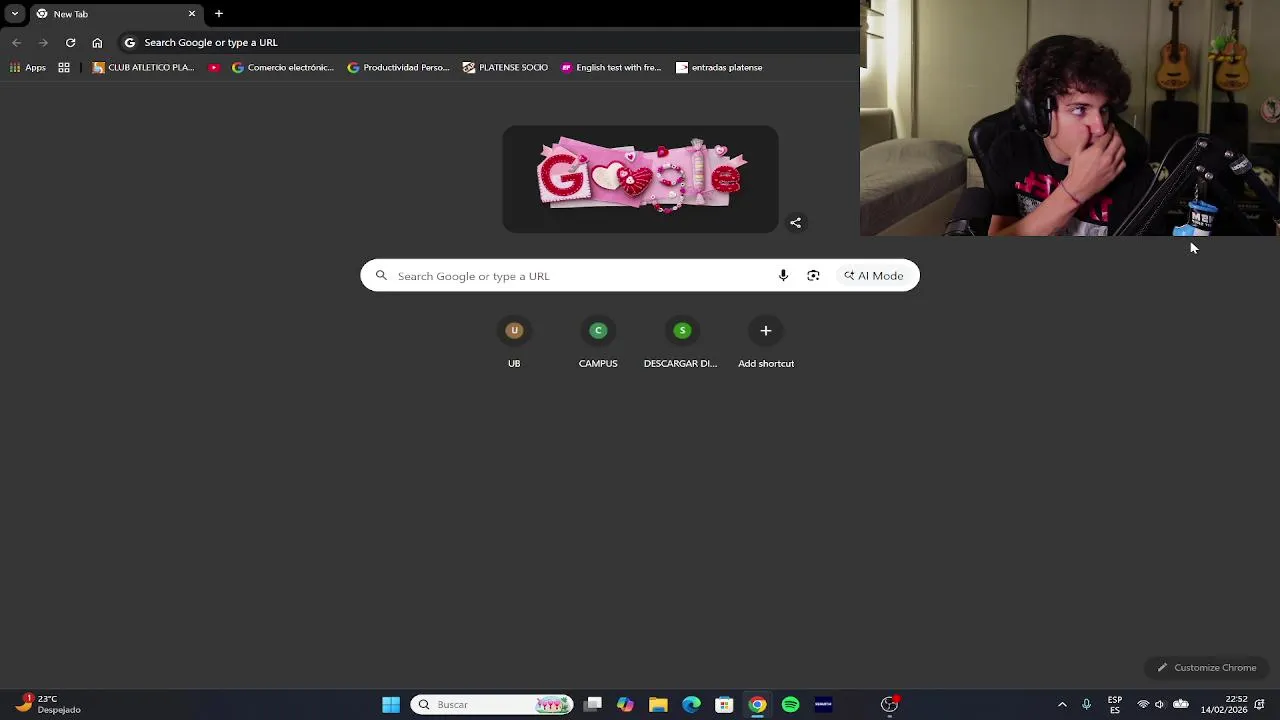1280x720 pixels.
Task: Click the taskbar Buscar search field
Action: click(492, 705)
